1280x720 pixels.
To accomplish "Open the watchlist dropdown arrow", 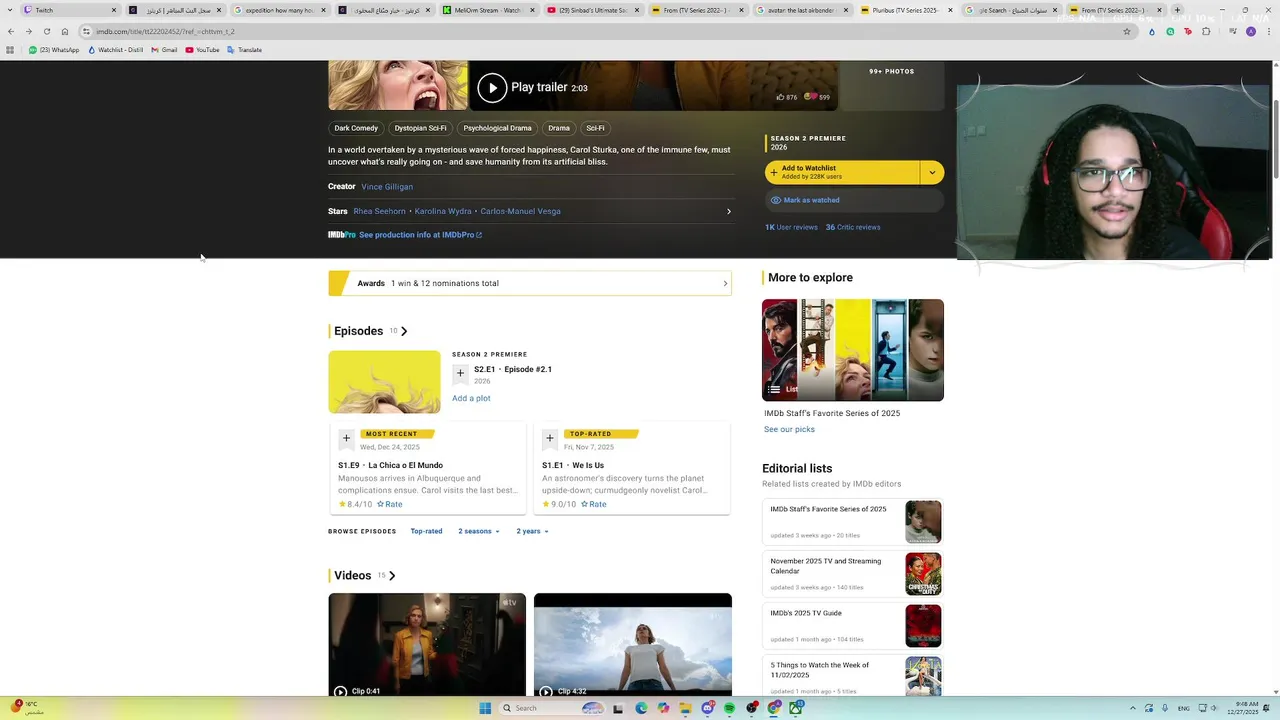I will [x=932, y=172].
